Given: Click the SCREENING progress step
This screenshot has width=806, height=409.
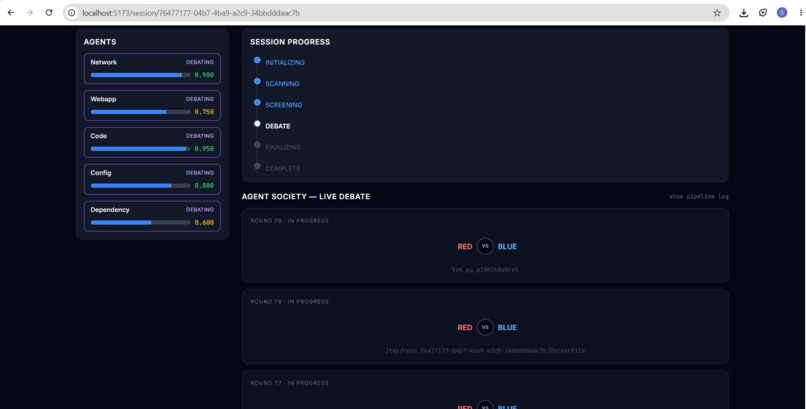Looking at the screenshot, I should point(284,105).
